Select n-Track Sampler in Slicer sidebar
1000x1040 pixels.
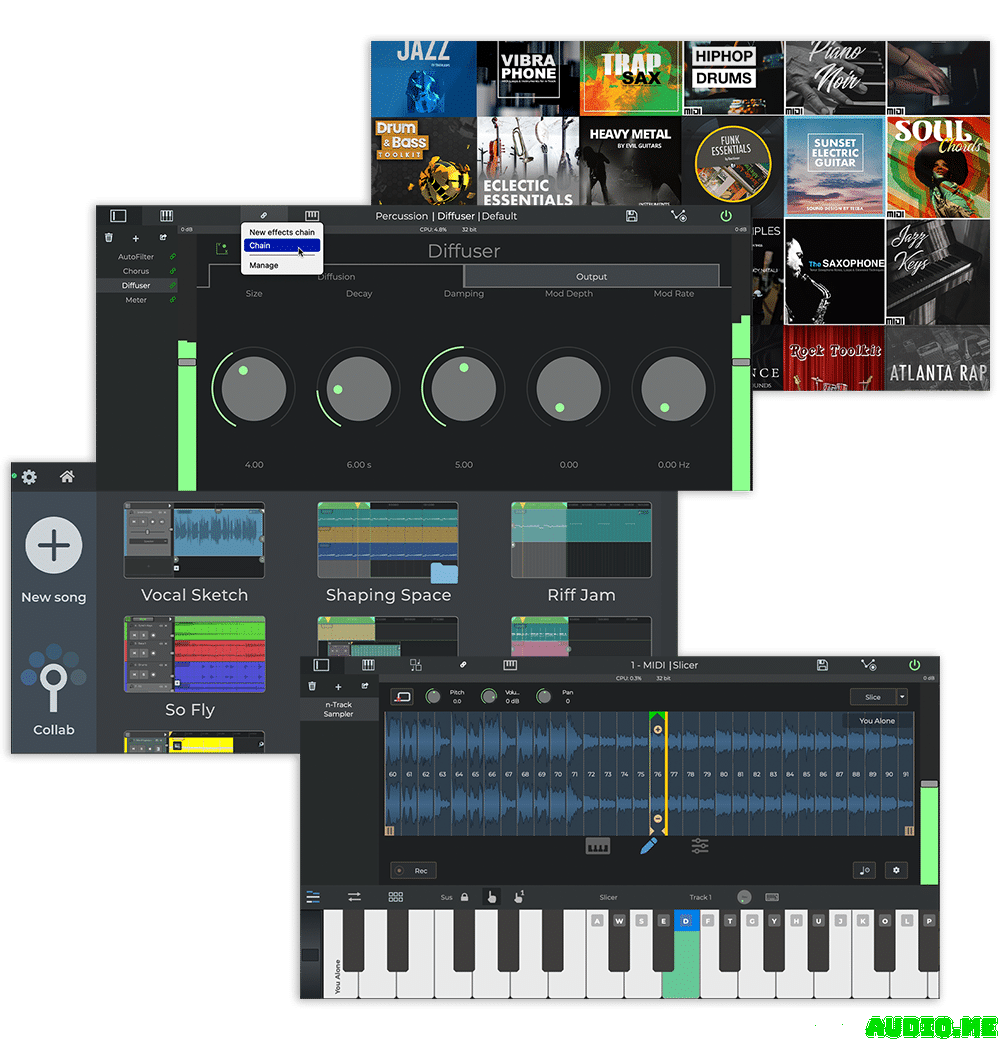(x=338, y=709)
